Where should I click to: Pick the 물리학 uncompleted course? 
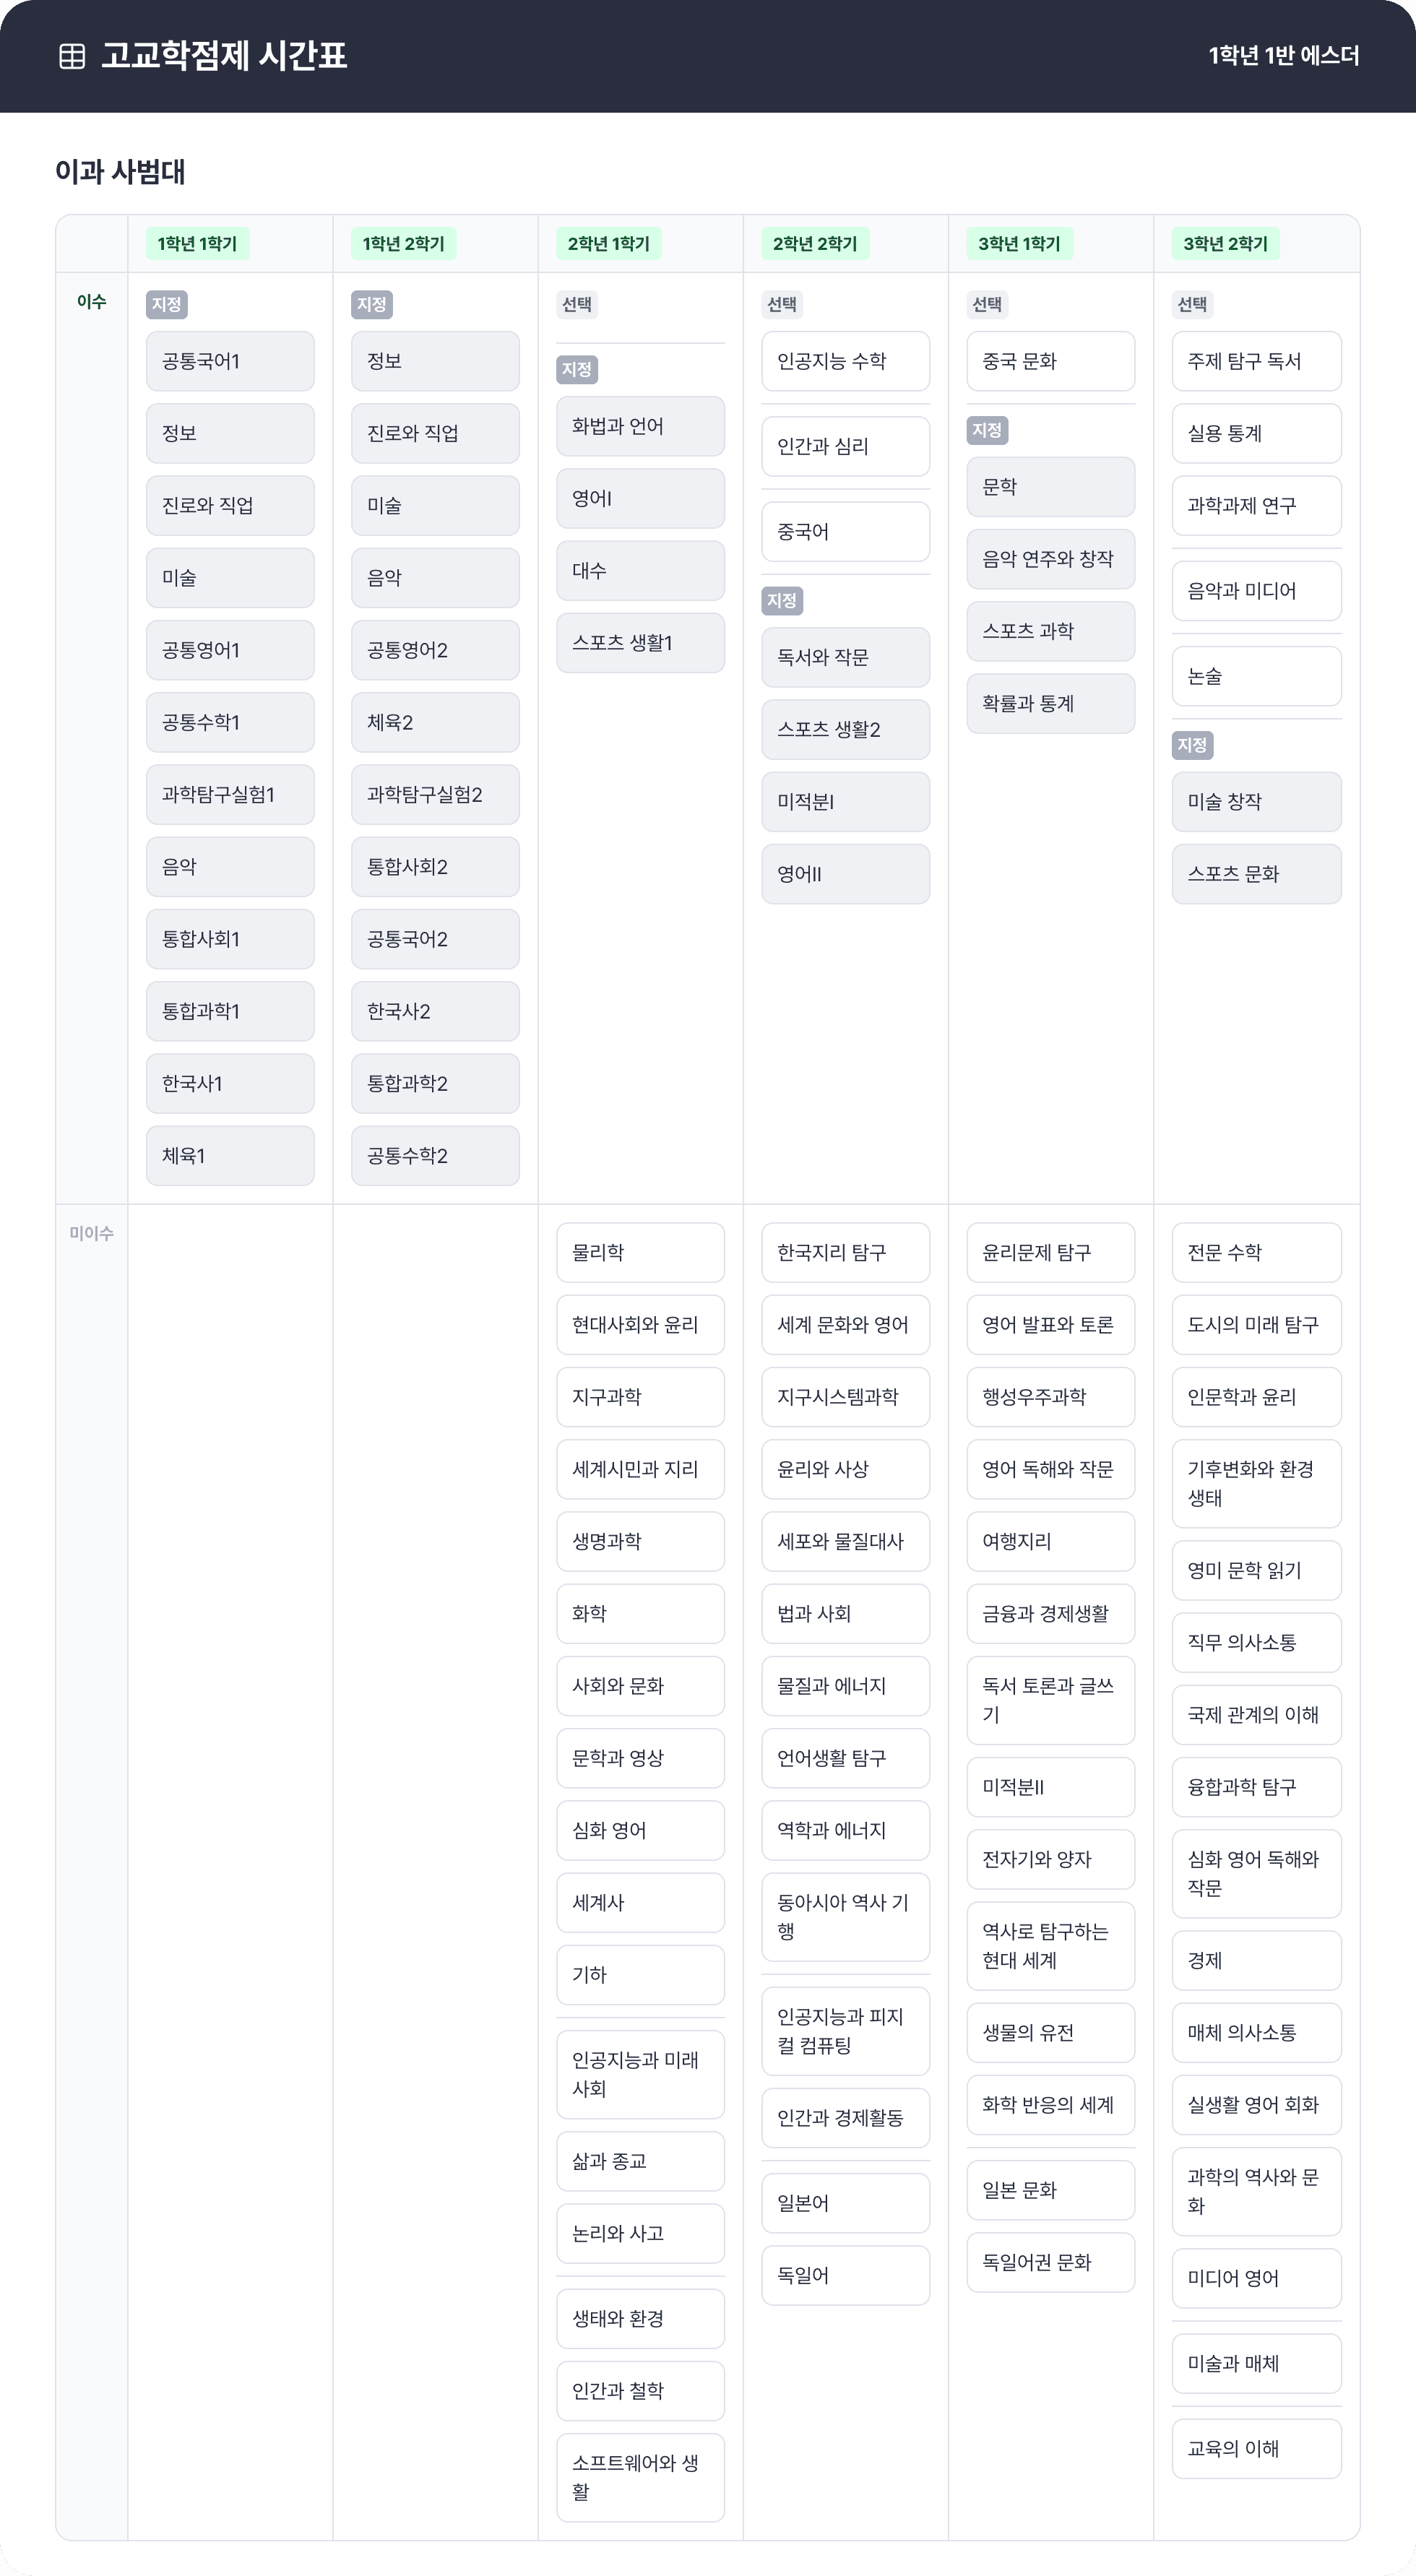coord(640,1252)
